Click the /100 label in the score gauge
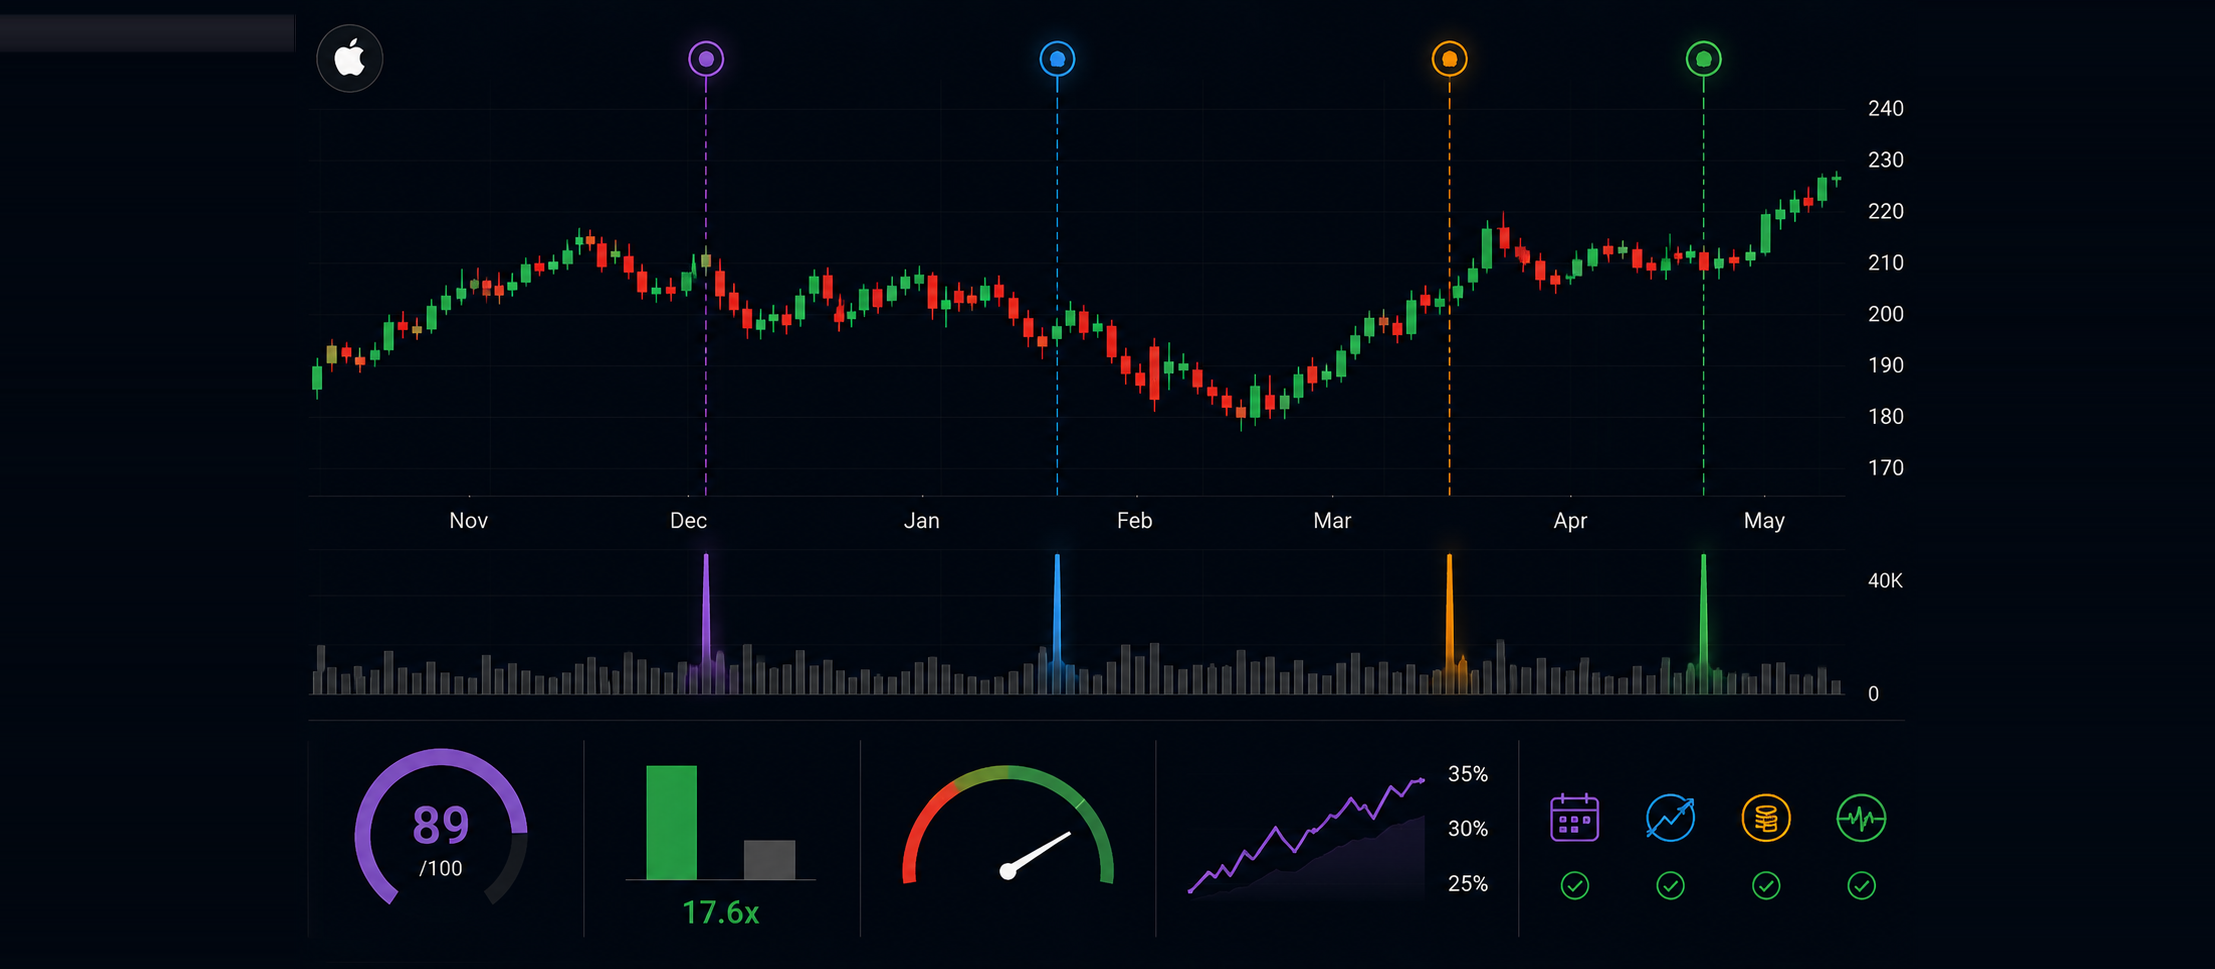Viewport: 2215px width, 969px height. click(440, 868)
